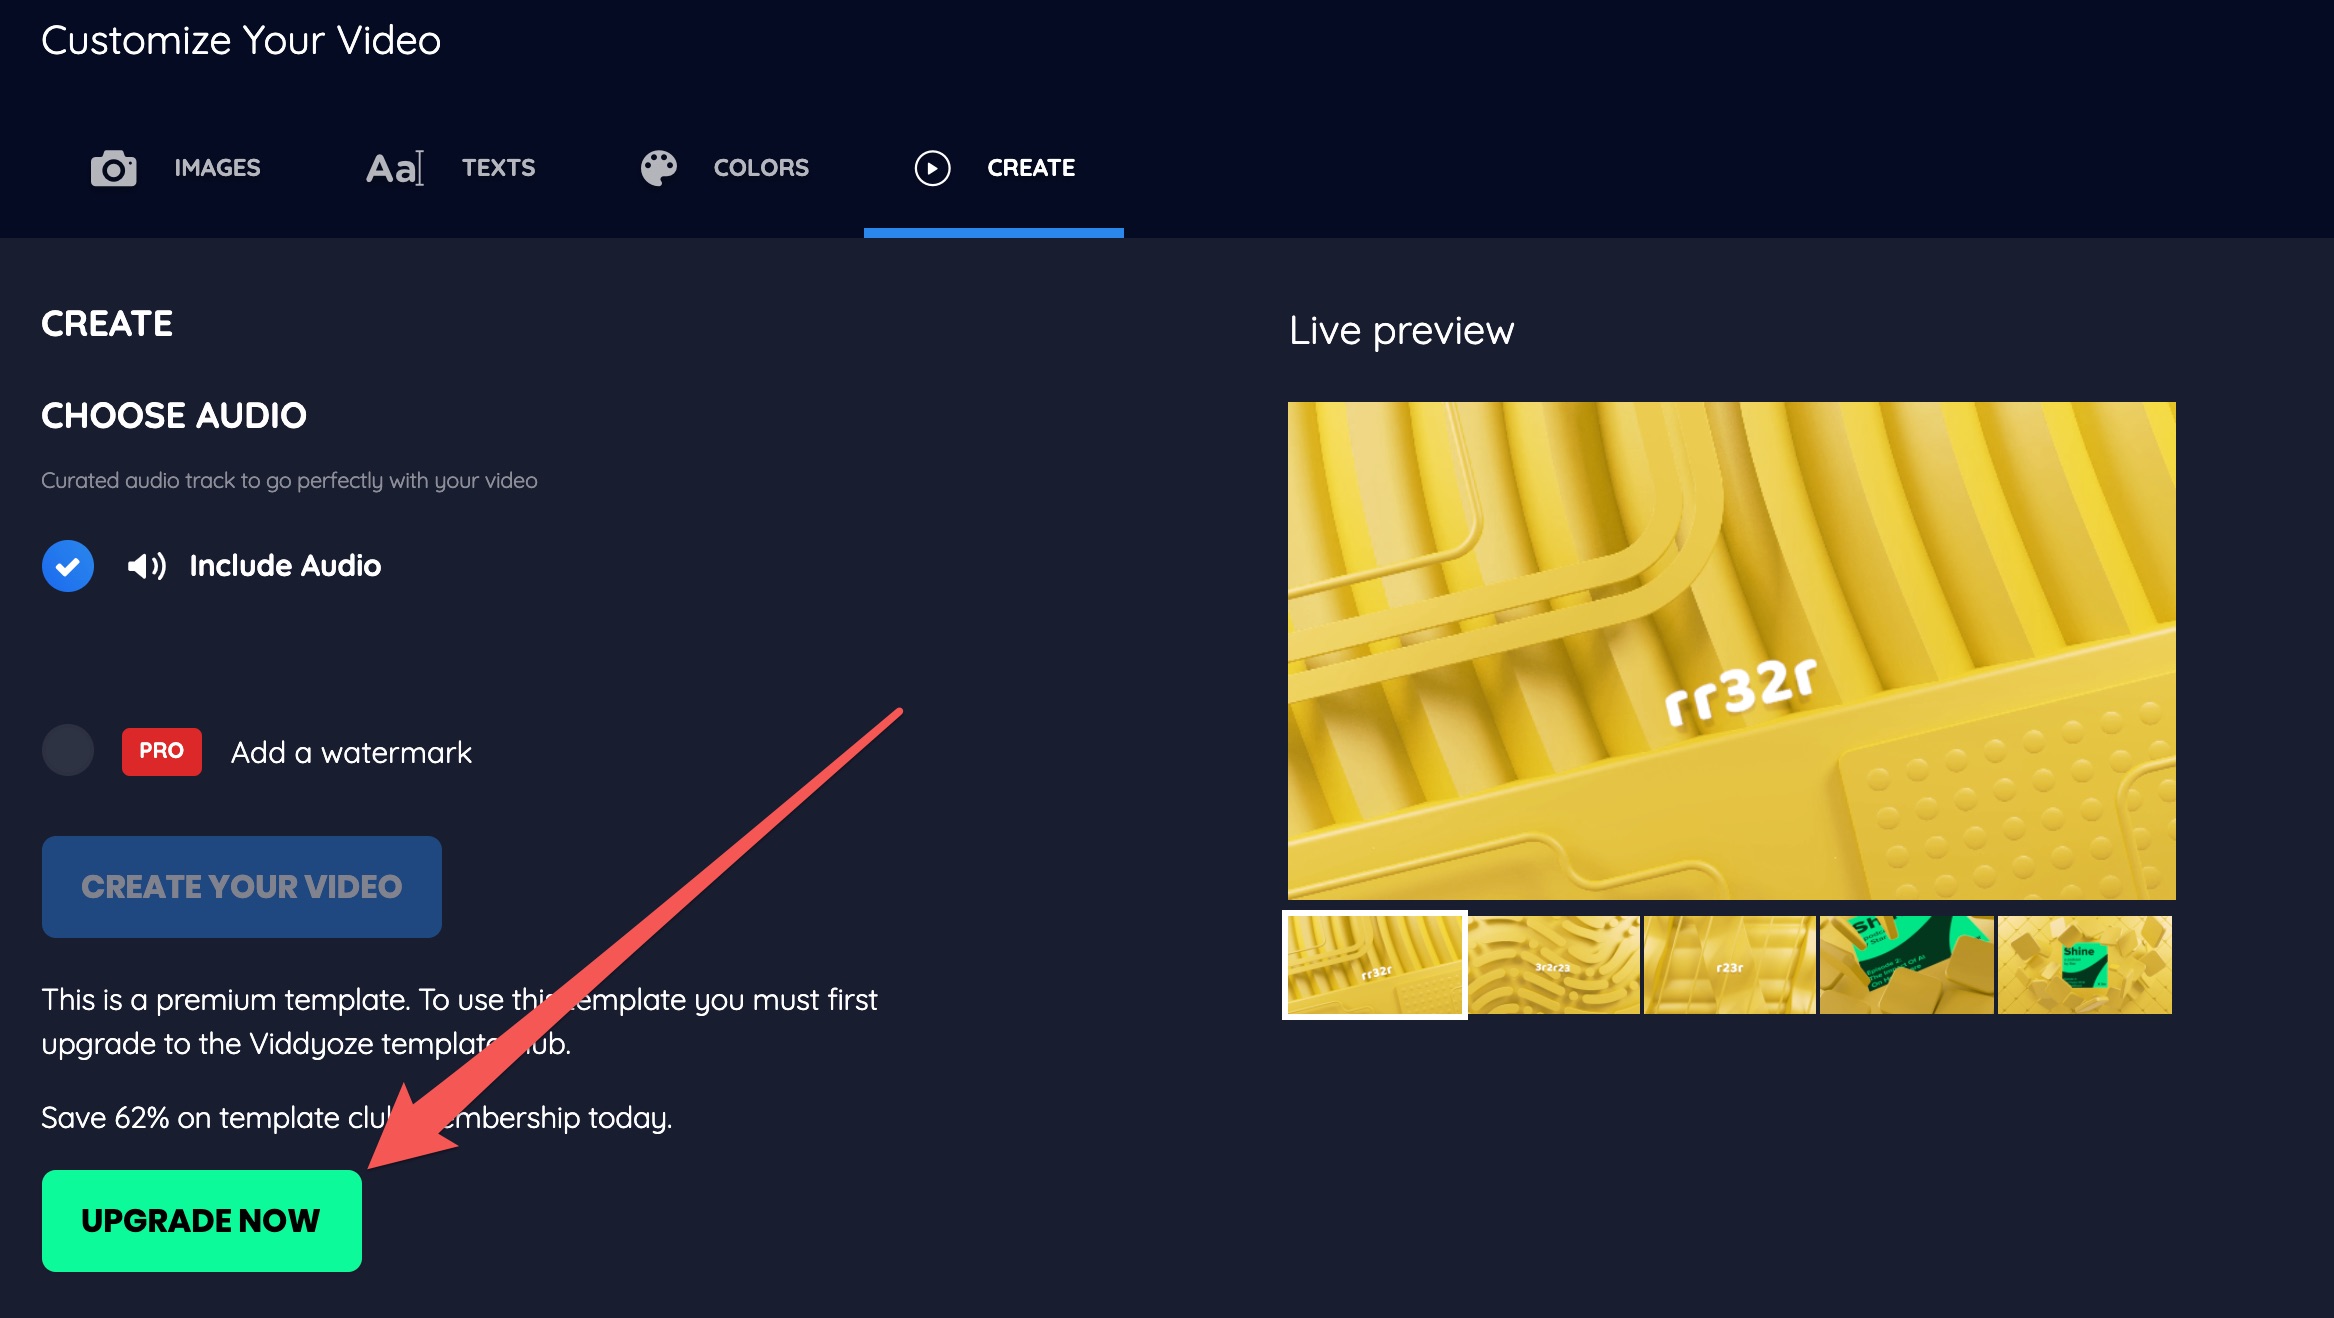The height and width of the screenshot is (1318, 2334).
Task: Select the CREATE tab label
Action: [1031, 168]
